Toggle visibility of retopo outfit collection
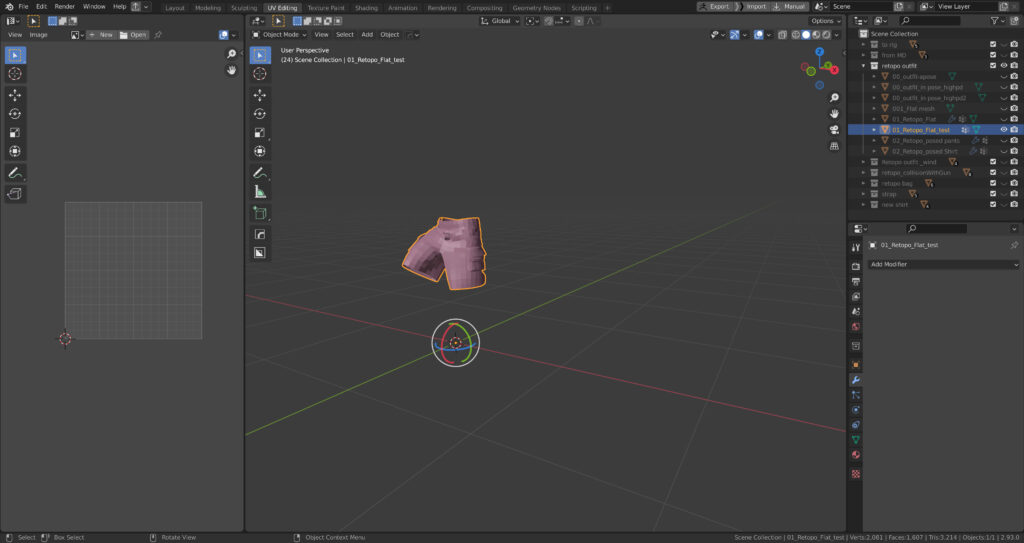 point(1003,66)
